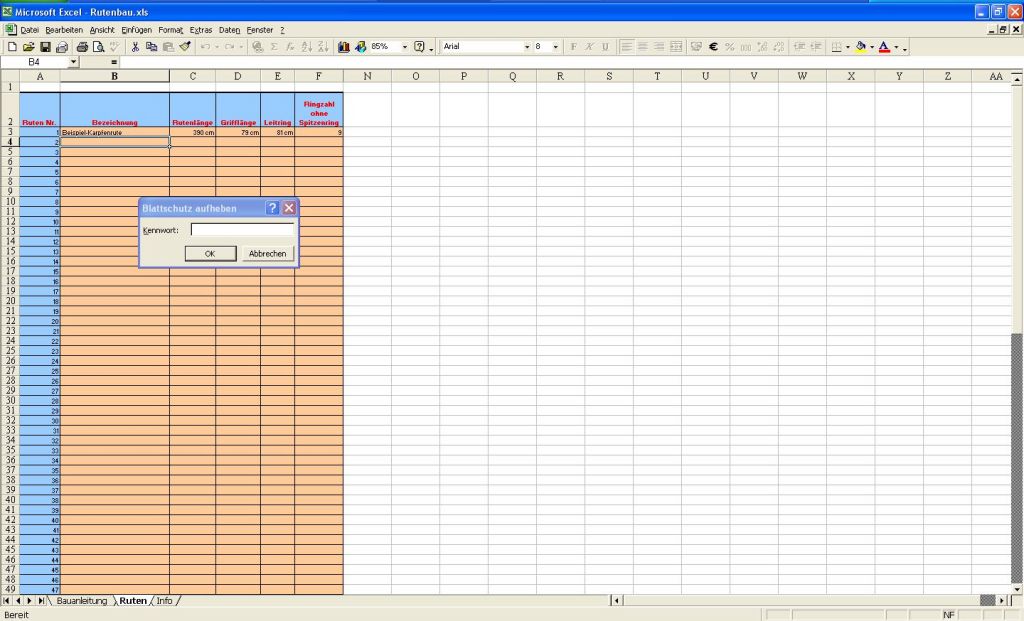Image resolution: width=1024 pixels, height=621 pixels.
Task: Launch the Chart Wizard icon
Action: click(344, 47)
